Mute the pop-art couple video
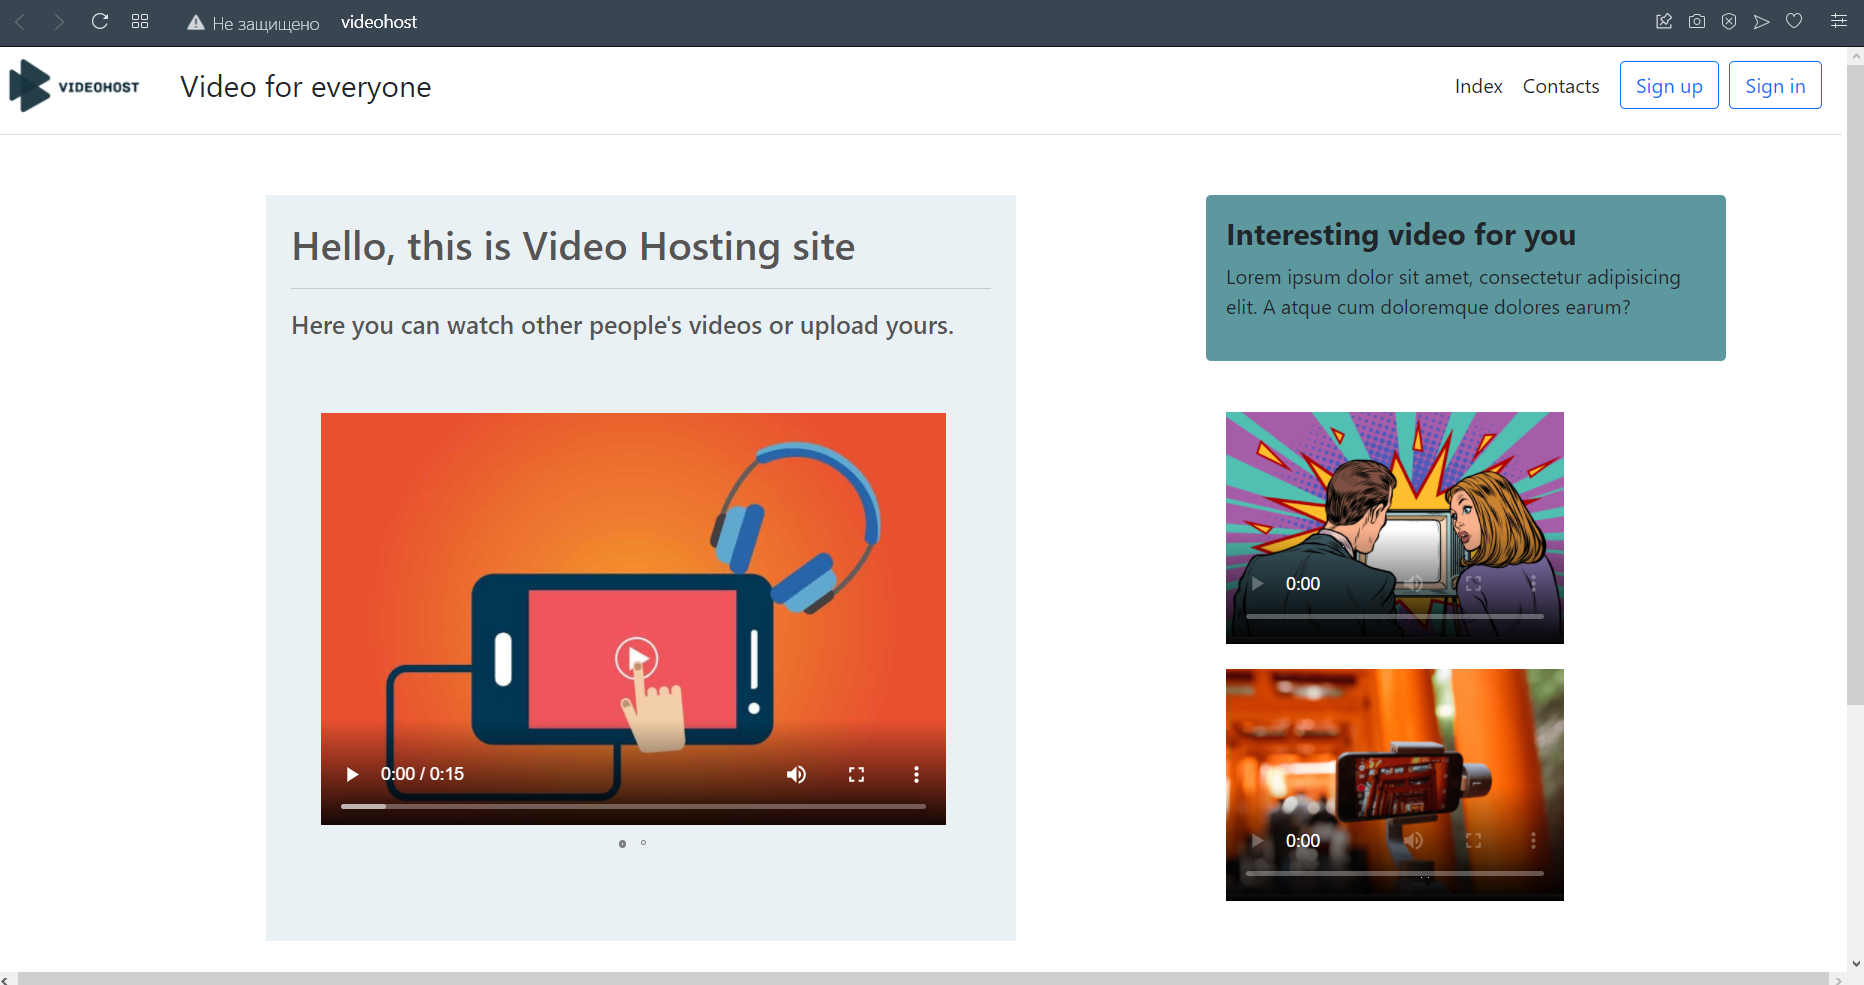This screenshot has width=1864, height=985. click(1413, 584)
